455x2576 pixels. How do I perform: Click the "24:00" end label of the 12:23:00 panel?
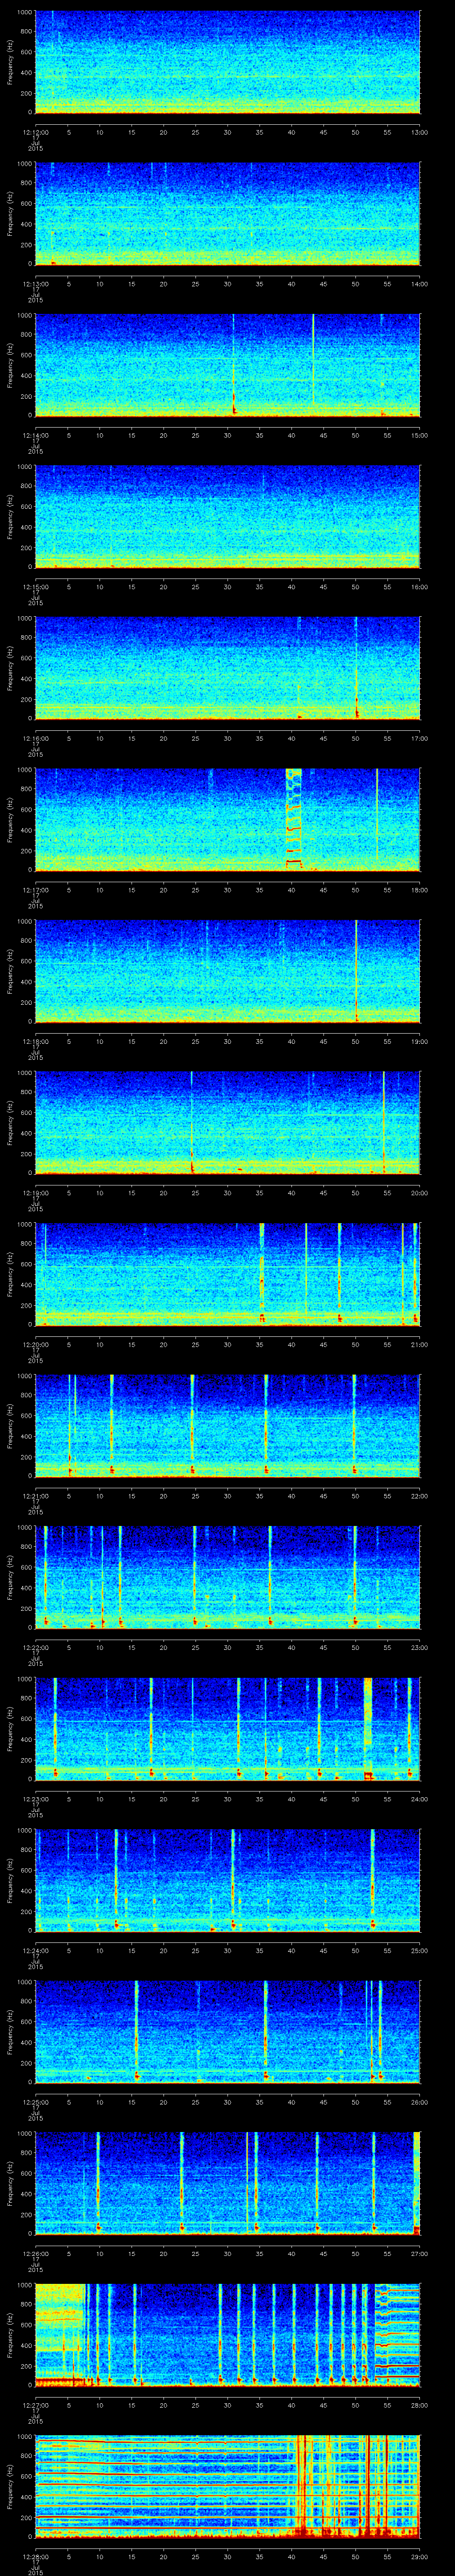coord(419,1799)
